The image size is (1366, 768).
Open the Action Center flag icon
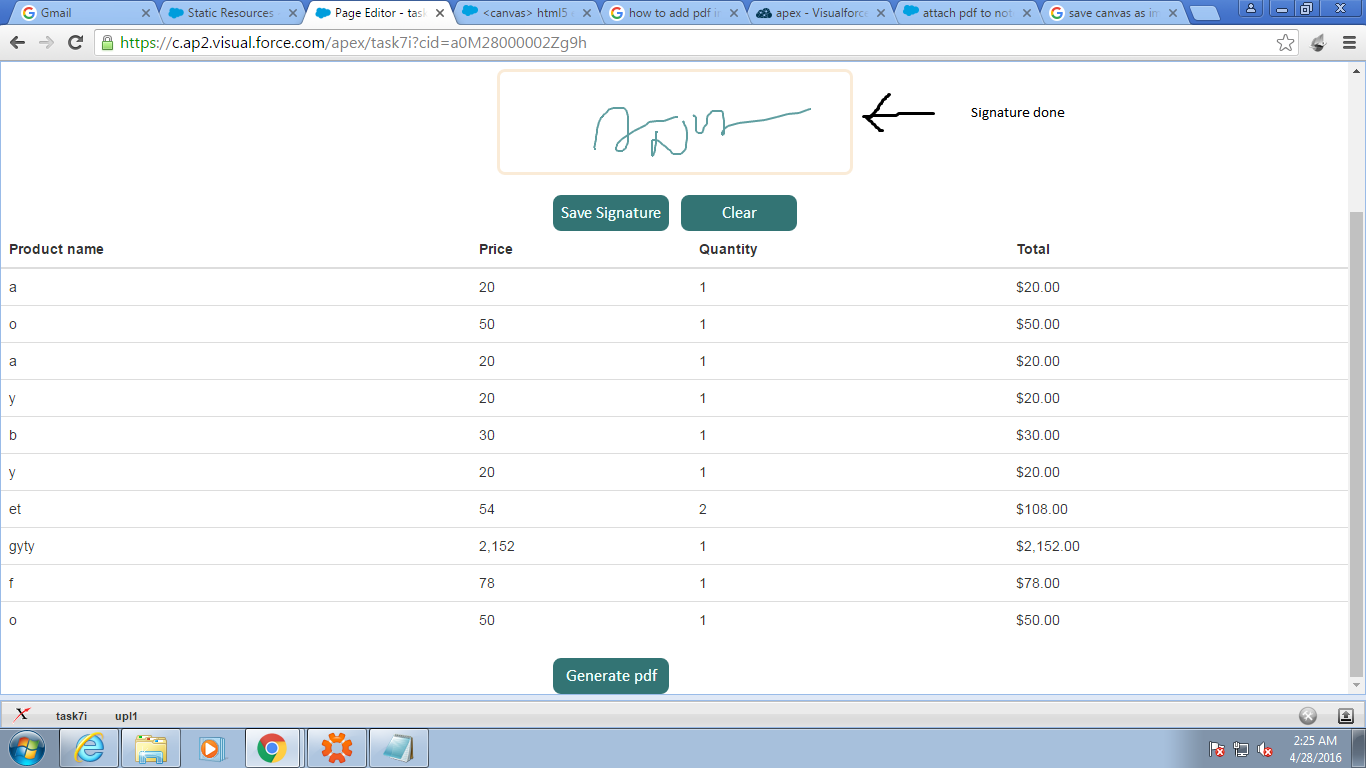1217,749
